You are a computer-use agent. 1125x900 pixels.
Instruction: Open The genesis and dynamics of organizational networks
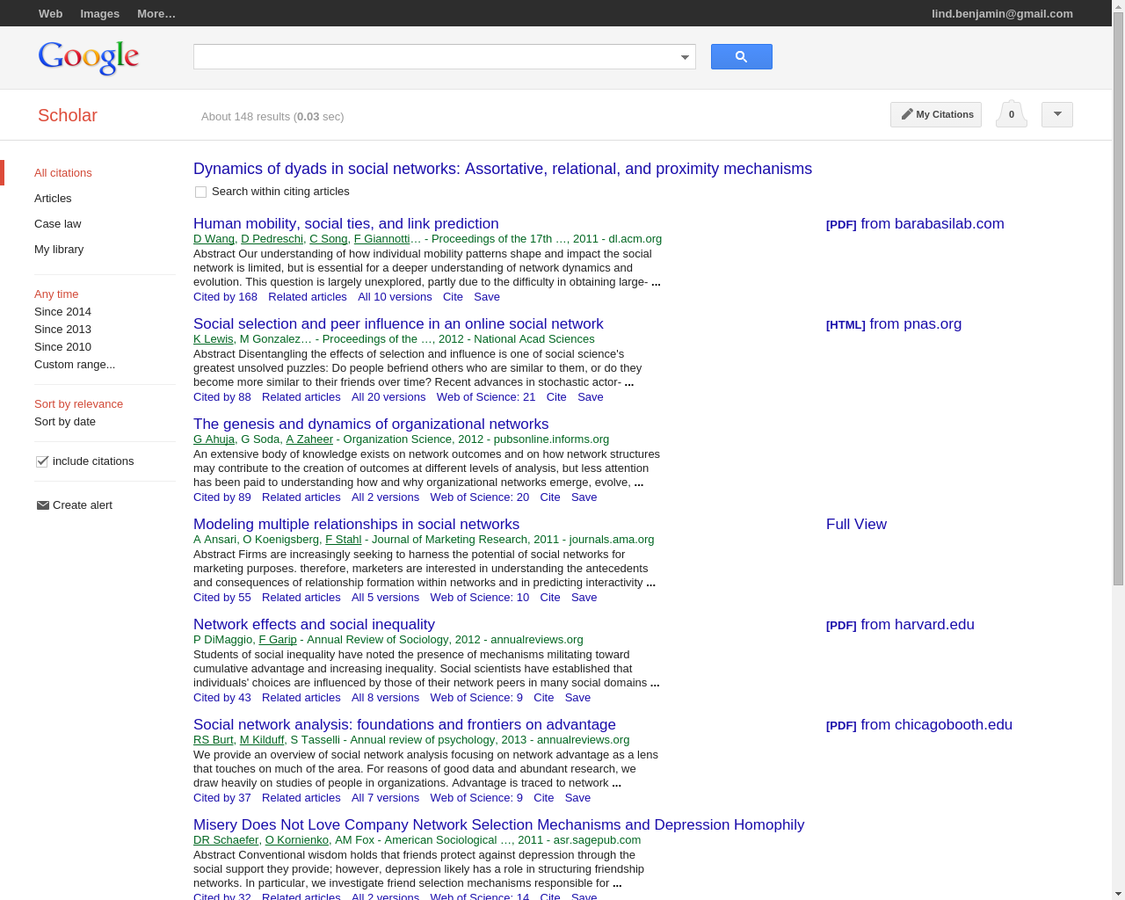(371, 424)
